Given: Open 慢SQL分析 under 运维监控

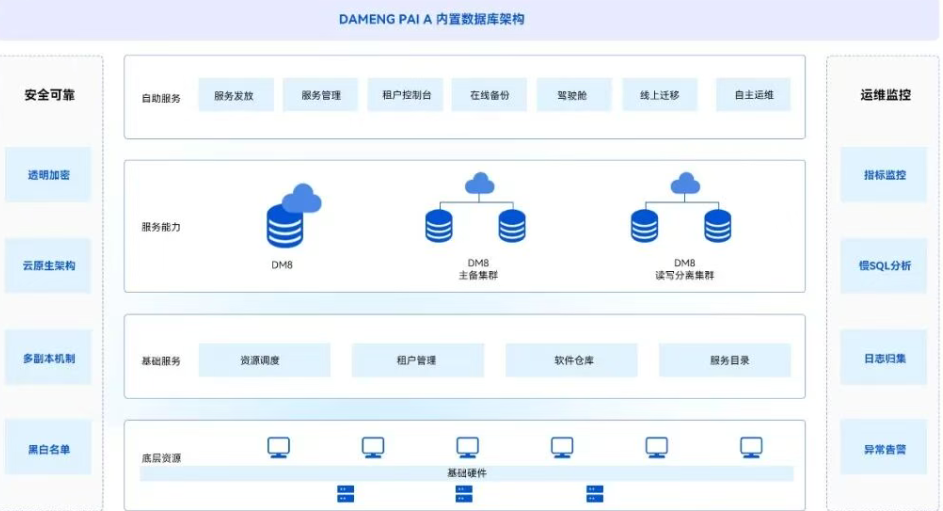Looking at the screenshot, I should coord(884,266).
